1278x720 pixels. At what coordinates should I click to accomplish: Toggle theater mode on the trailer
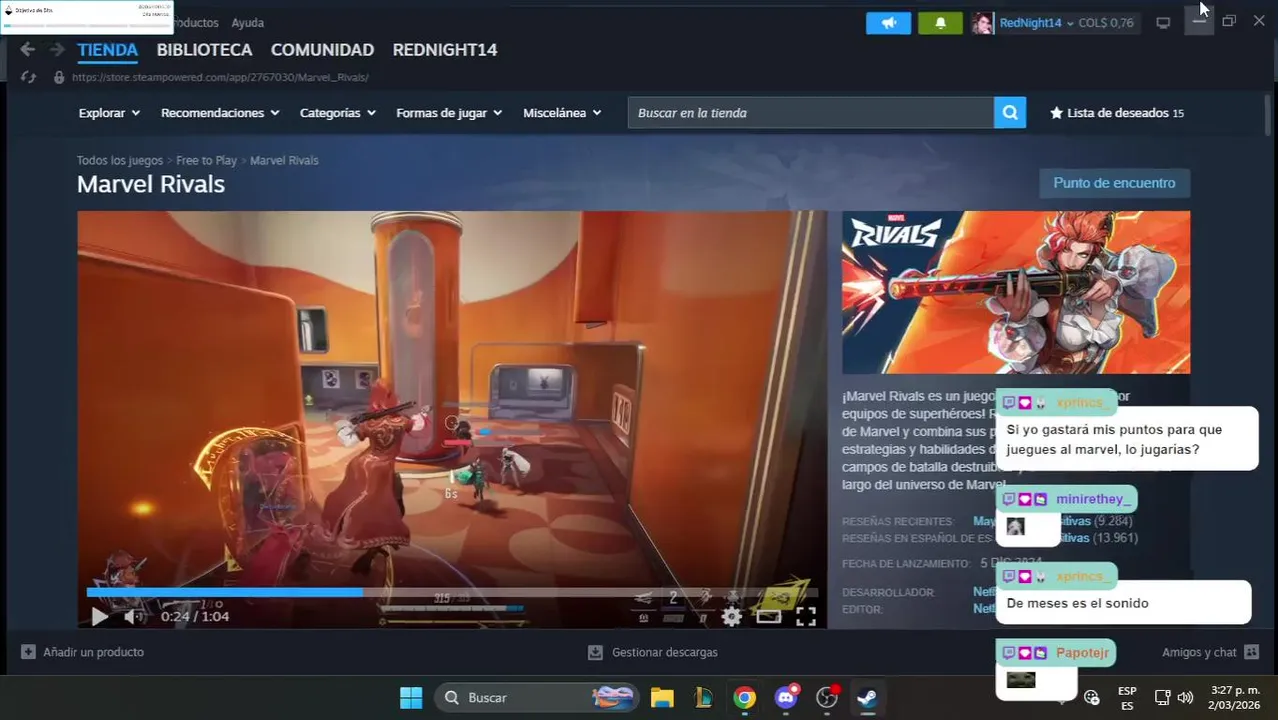(x=769, y=617)
